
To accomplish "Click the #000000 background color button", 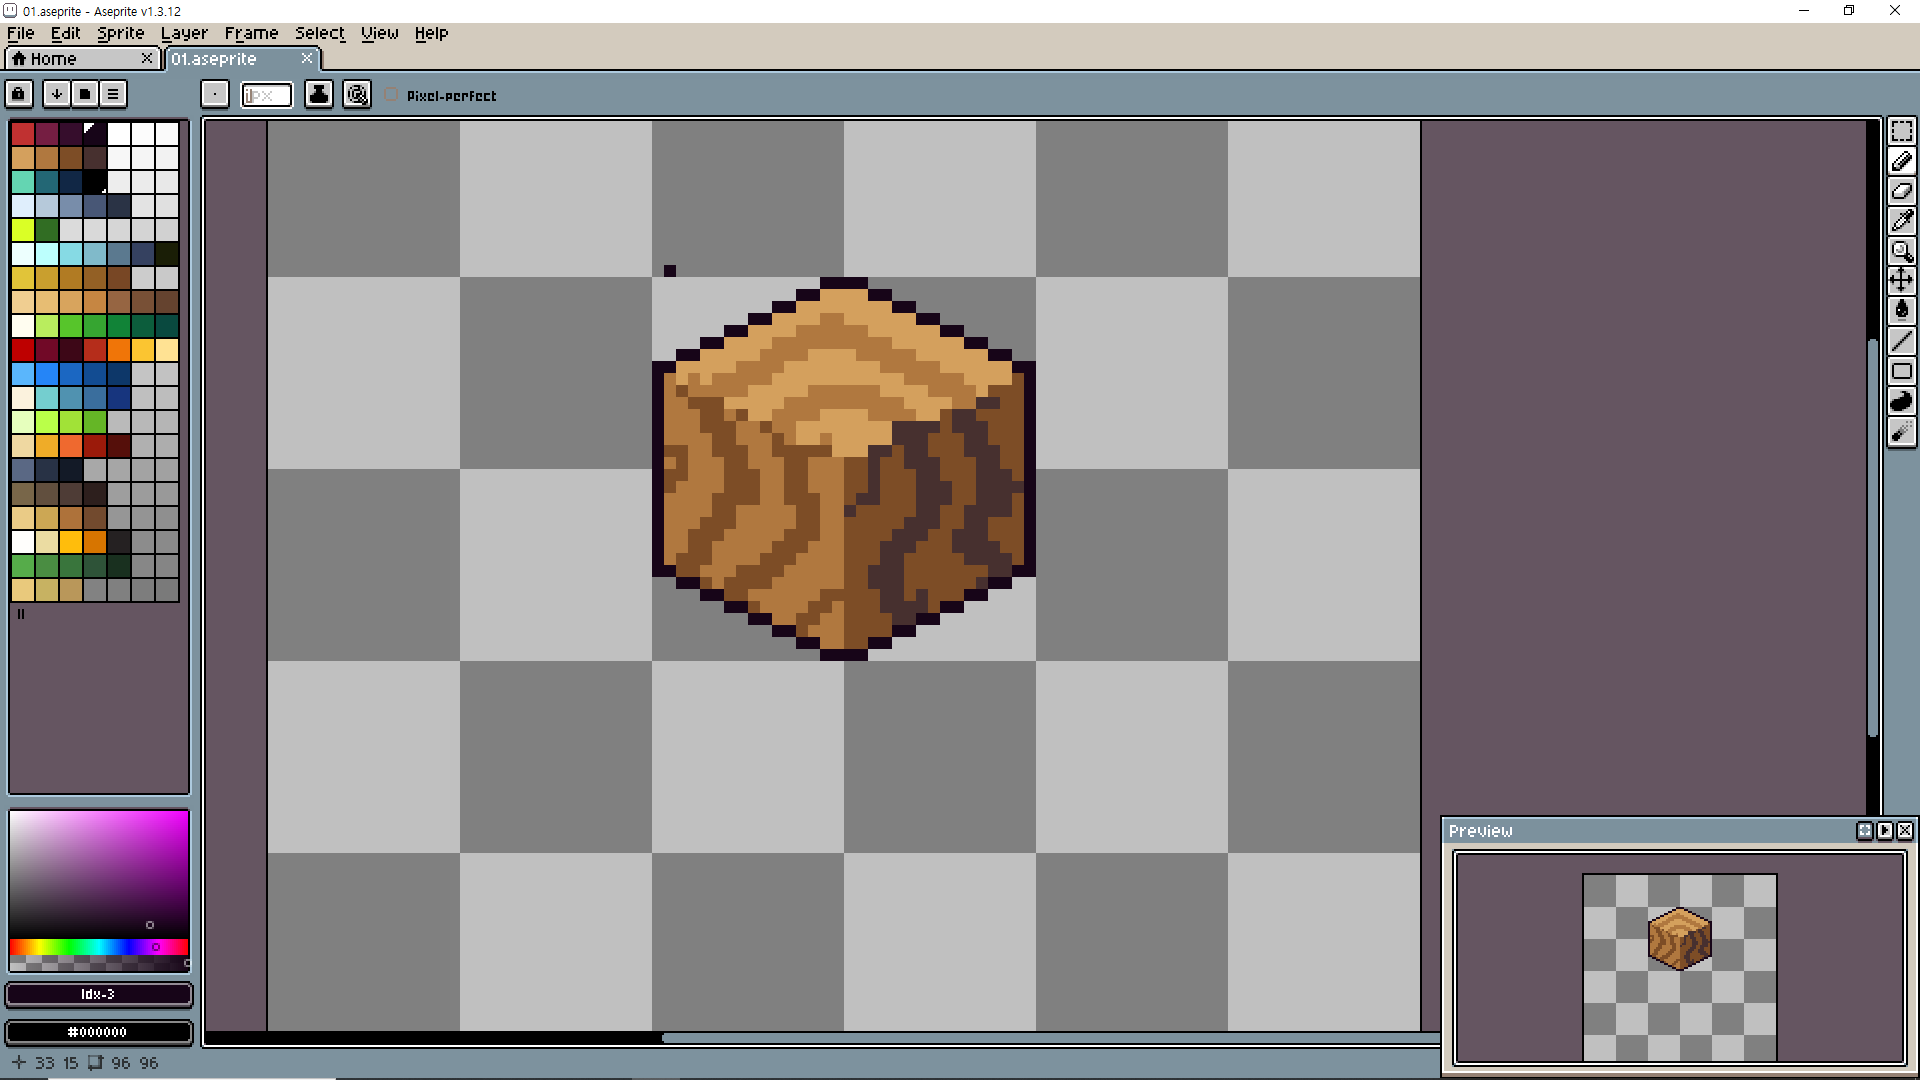I will (x=98, y=1032).
